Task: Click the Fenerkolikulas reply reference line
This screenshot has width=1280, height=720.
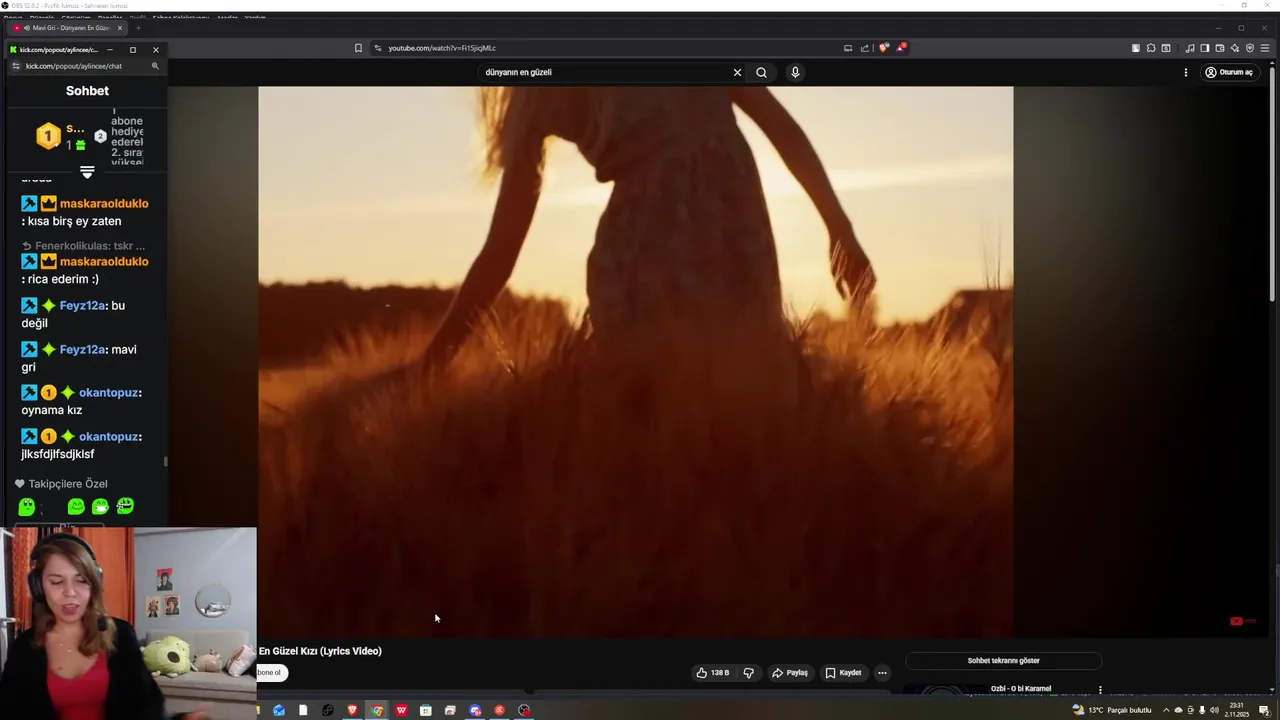Action: (84, 246)
